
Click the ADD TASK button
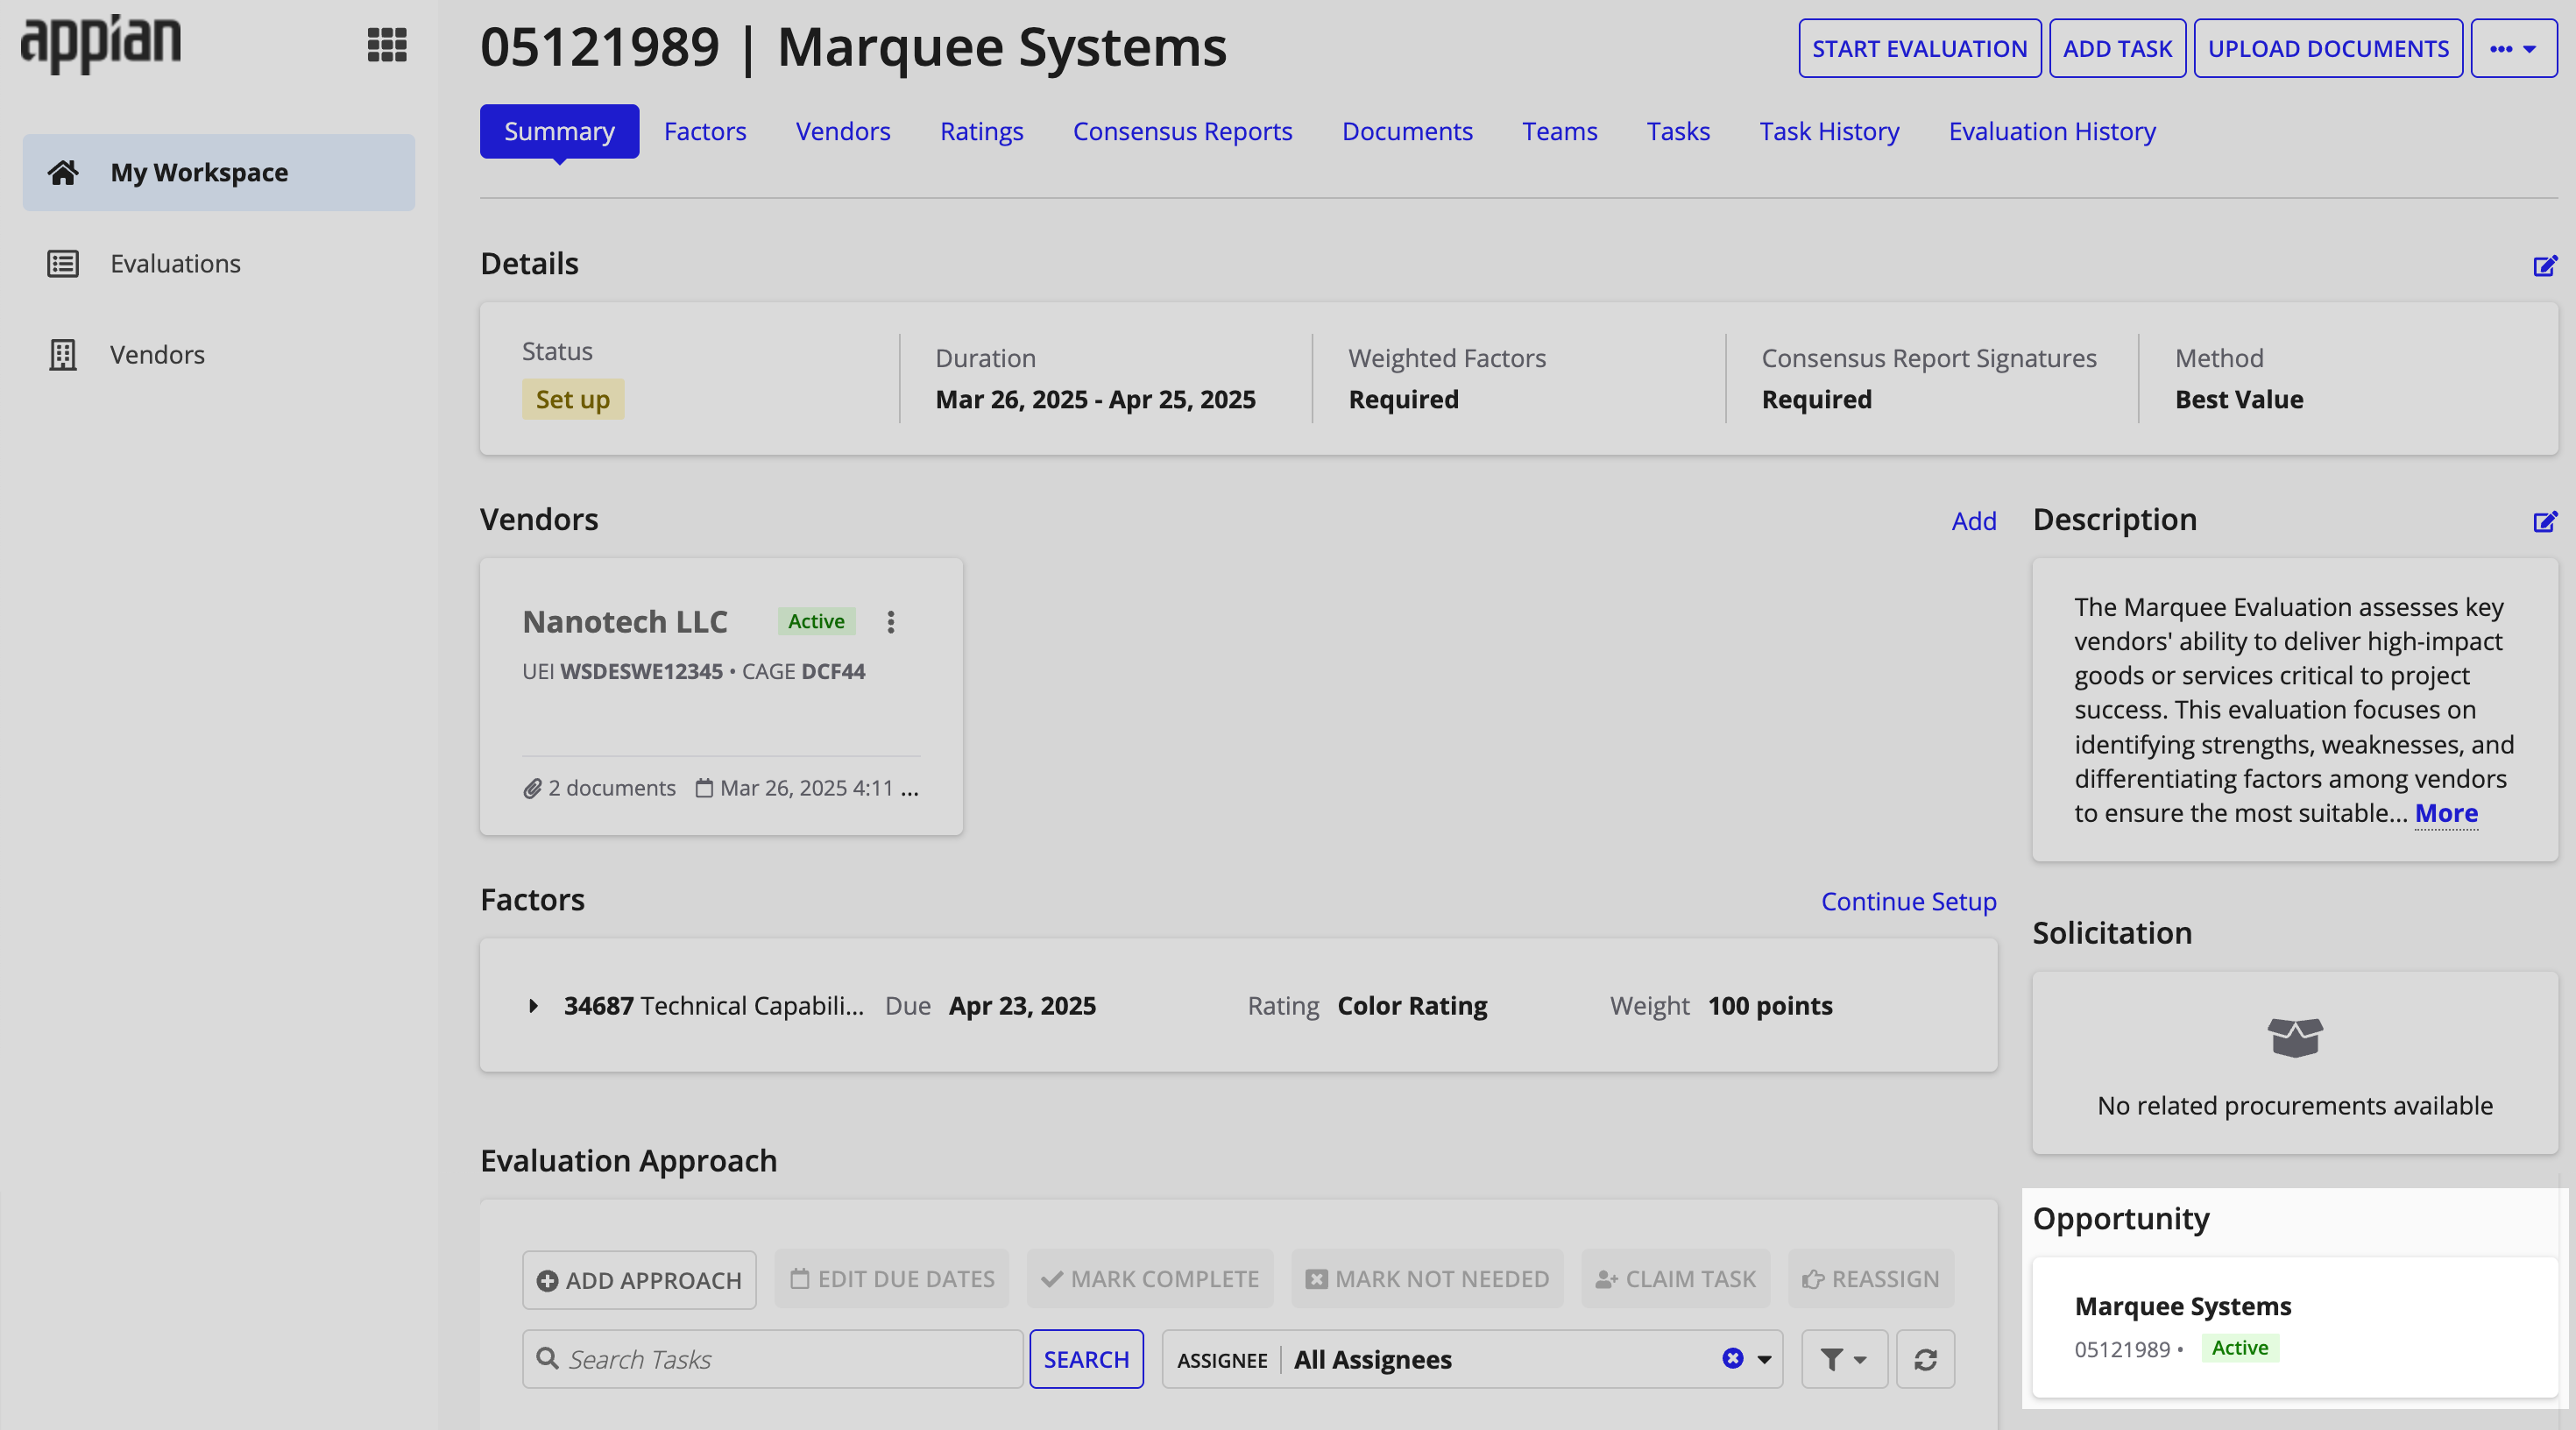2117,48
